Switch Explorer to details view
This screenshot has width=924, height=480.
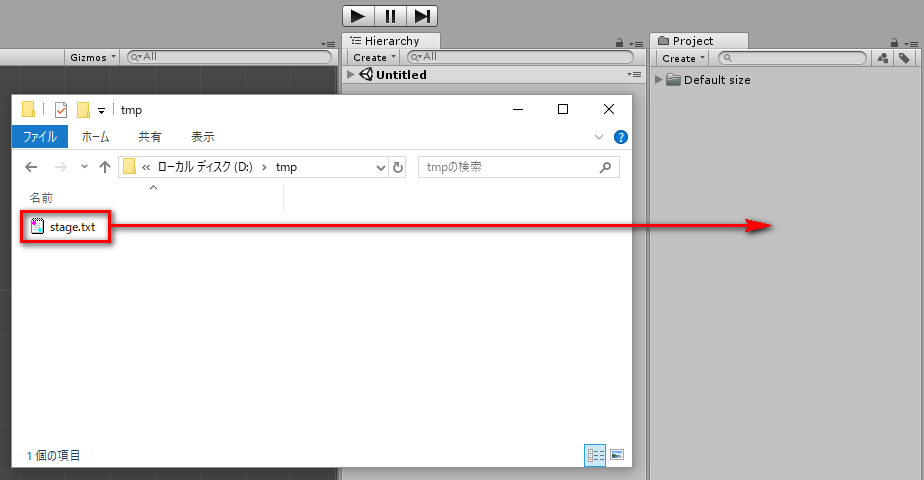click(595, 455)
